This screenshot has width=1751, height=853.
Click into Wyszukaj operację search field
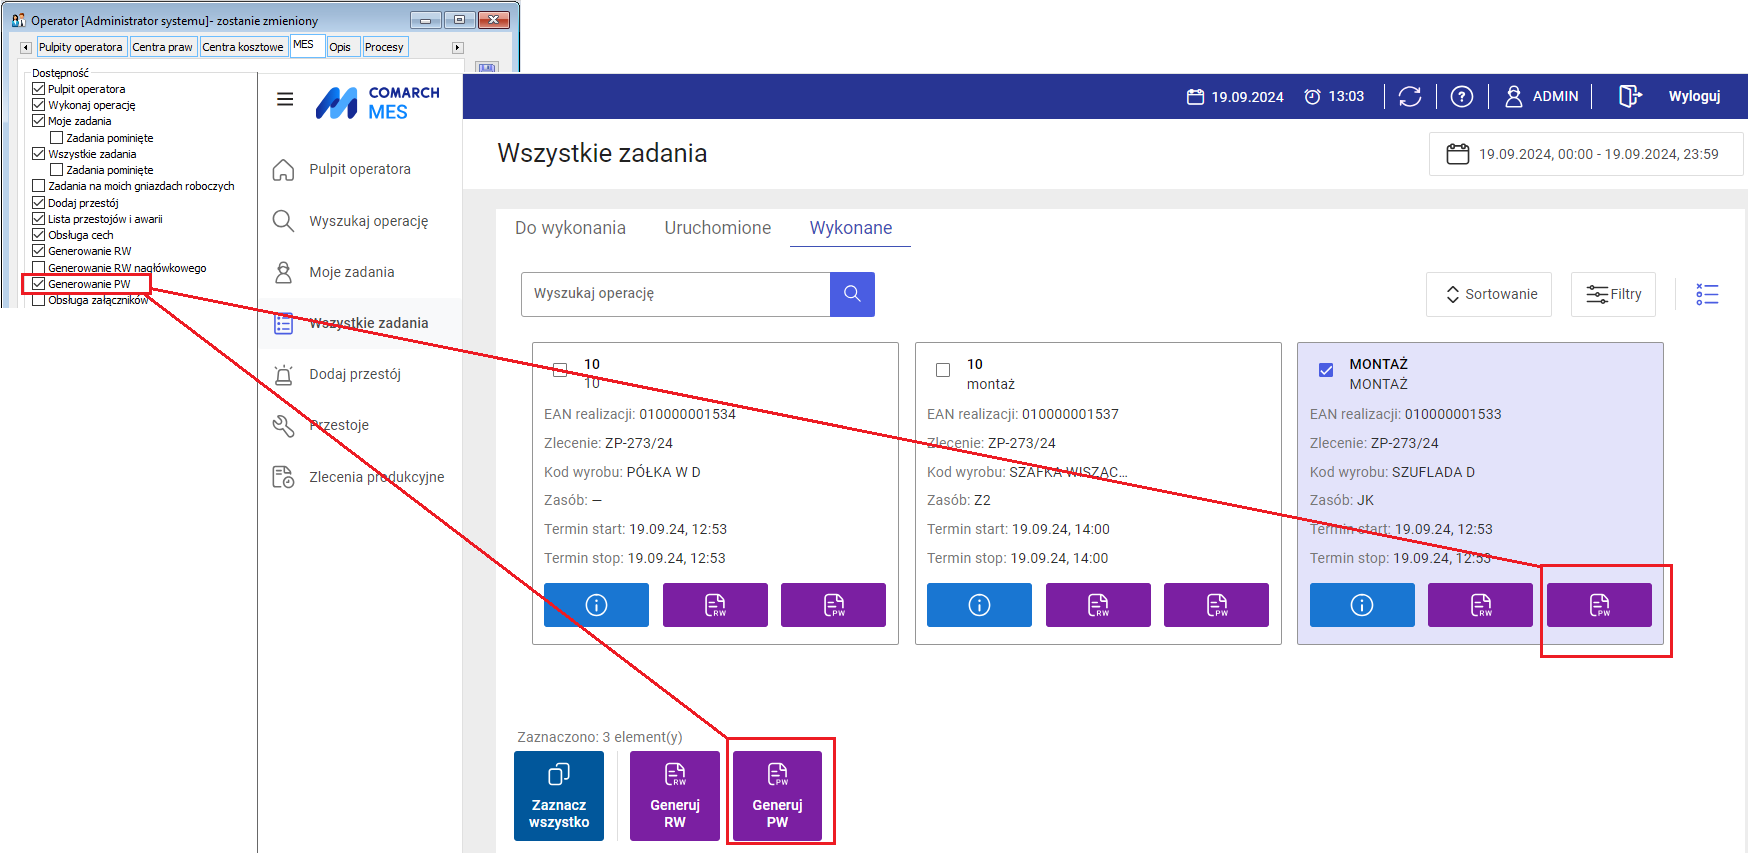click(676, 294)
